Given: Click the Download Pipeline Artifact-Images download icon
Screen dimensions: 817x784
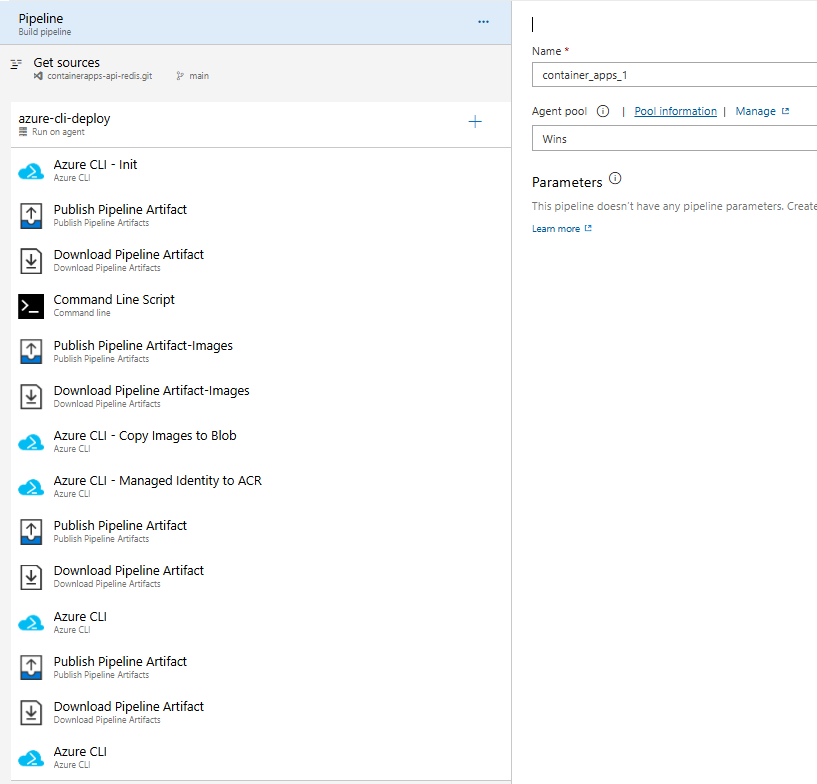Looking at the screenshot, I should coord(31,397).
